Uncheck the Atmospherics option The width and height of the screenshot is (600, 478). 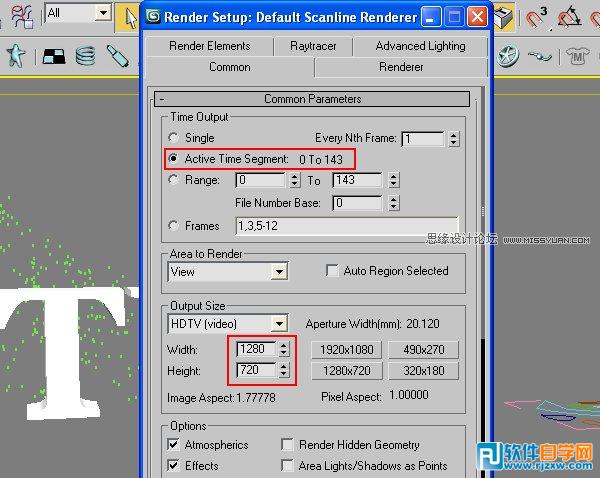click(x=174, y=445)
